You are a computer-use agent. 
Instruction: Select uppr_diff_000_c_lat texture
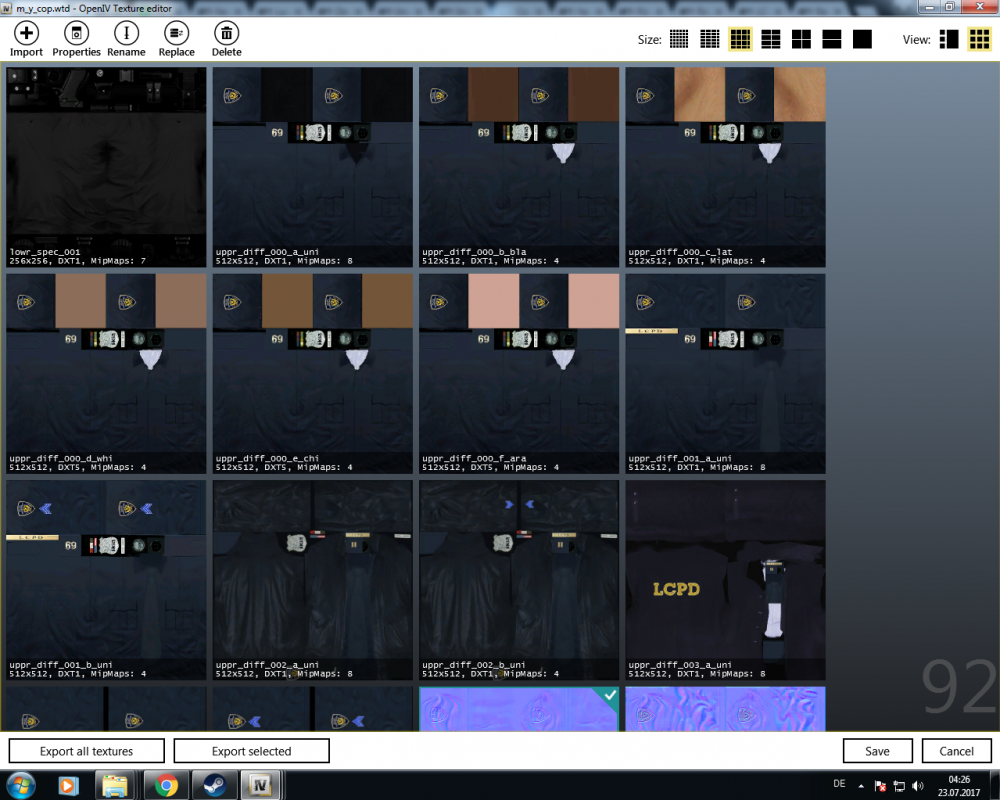tap(726, 167)
